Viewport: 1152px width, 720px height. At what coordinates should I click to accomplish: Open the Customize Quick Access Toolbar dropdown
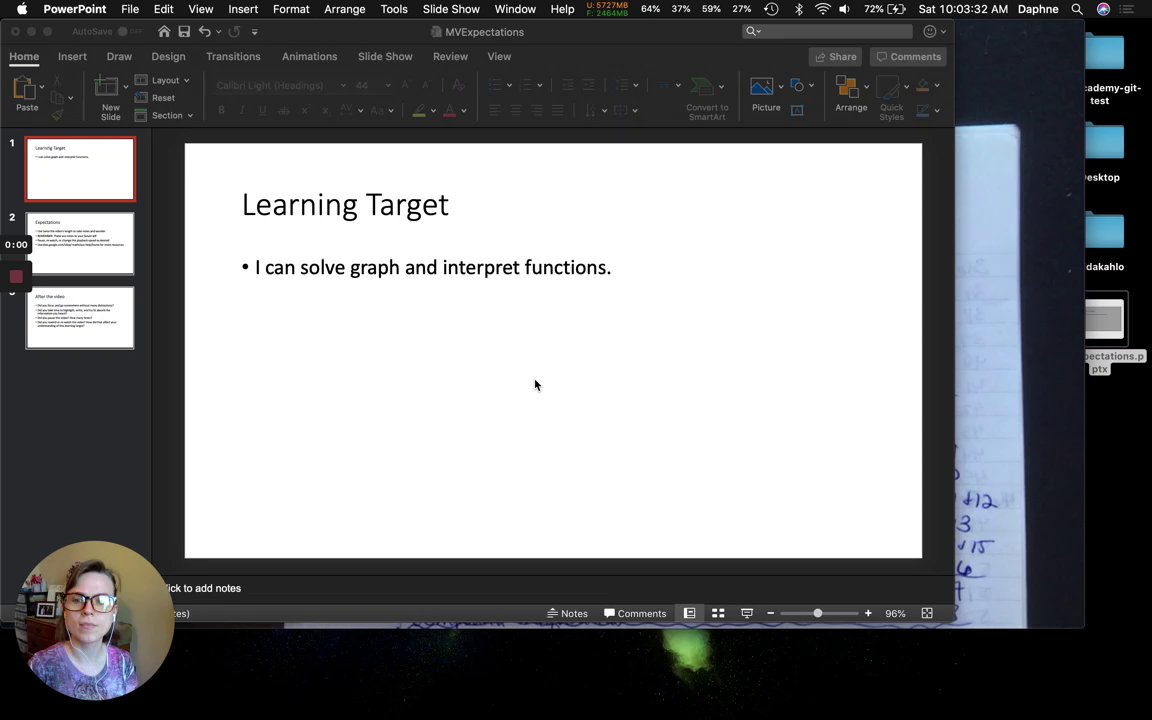254,32
